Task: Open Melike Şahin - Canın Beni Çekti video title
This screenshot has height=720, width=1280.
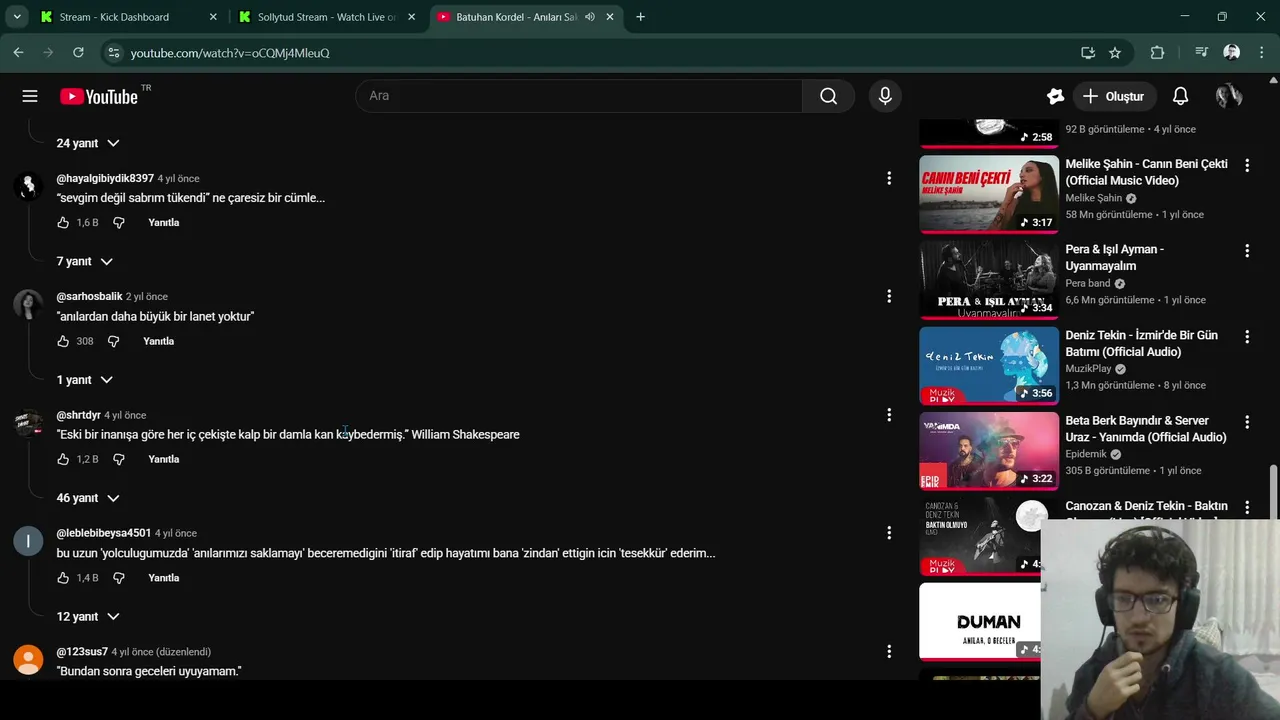Action: pyautogui.click(x=1146, y=172)
